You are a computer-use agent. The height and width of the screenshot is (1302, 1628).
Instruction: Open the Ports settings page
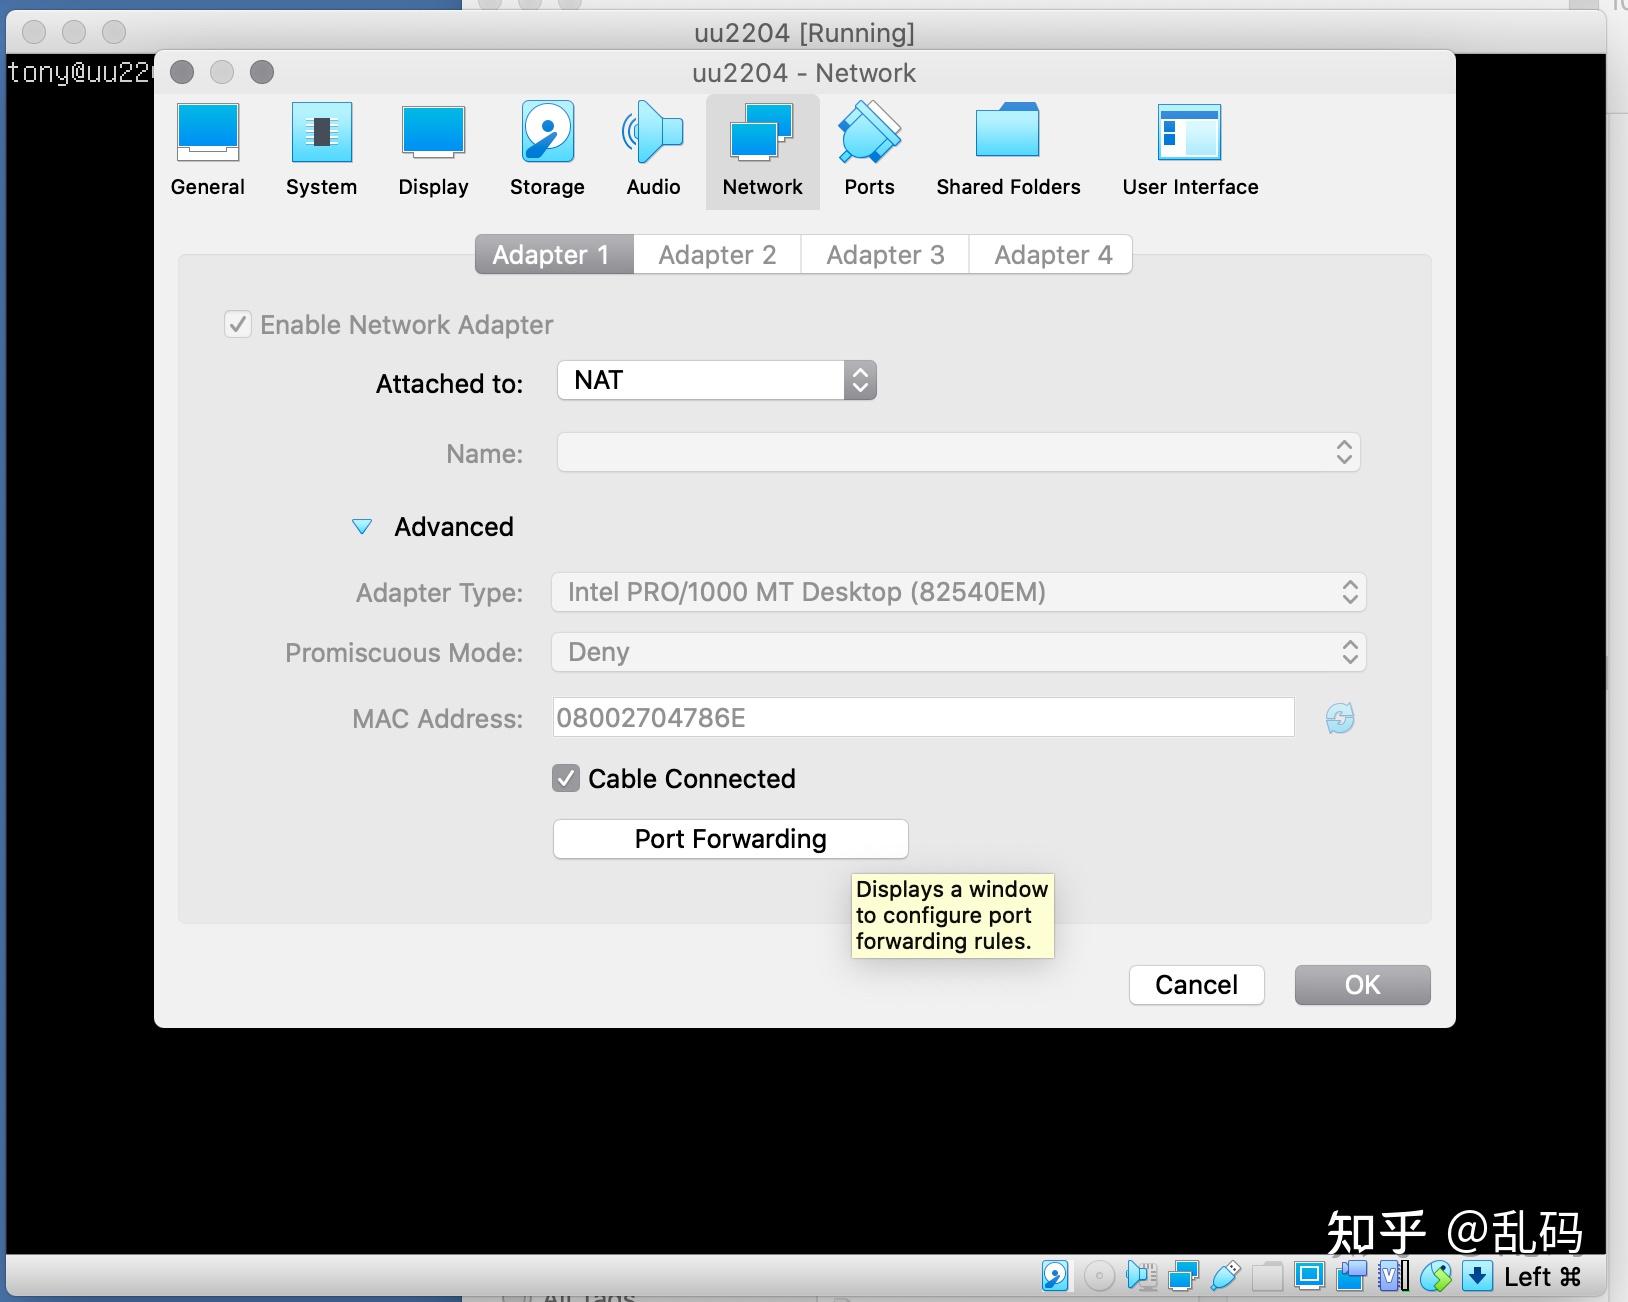tap(868, 148)
